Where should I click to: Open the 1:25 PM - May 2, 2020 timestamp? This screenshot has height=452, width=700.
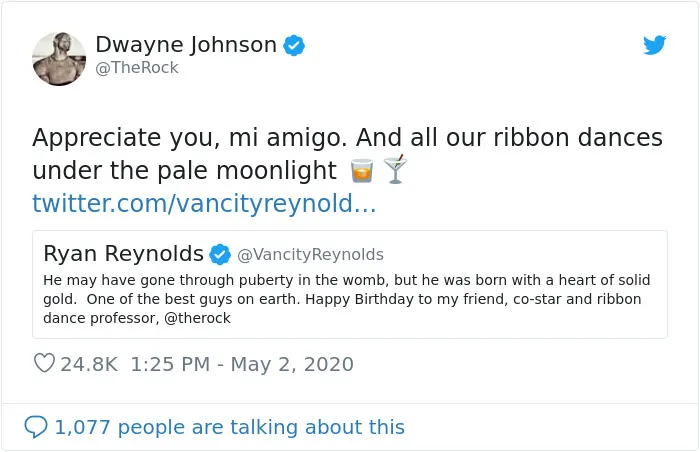click(x=242, y=364)
